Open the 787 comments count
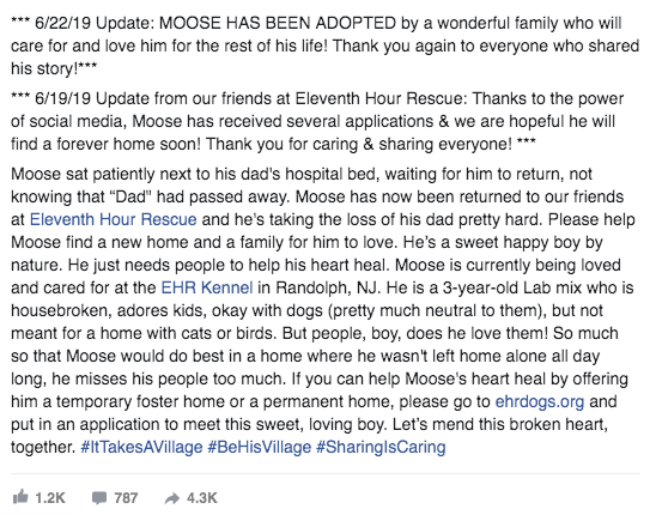 (126, 498)
